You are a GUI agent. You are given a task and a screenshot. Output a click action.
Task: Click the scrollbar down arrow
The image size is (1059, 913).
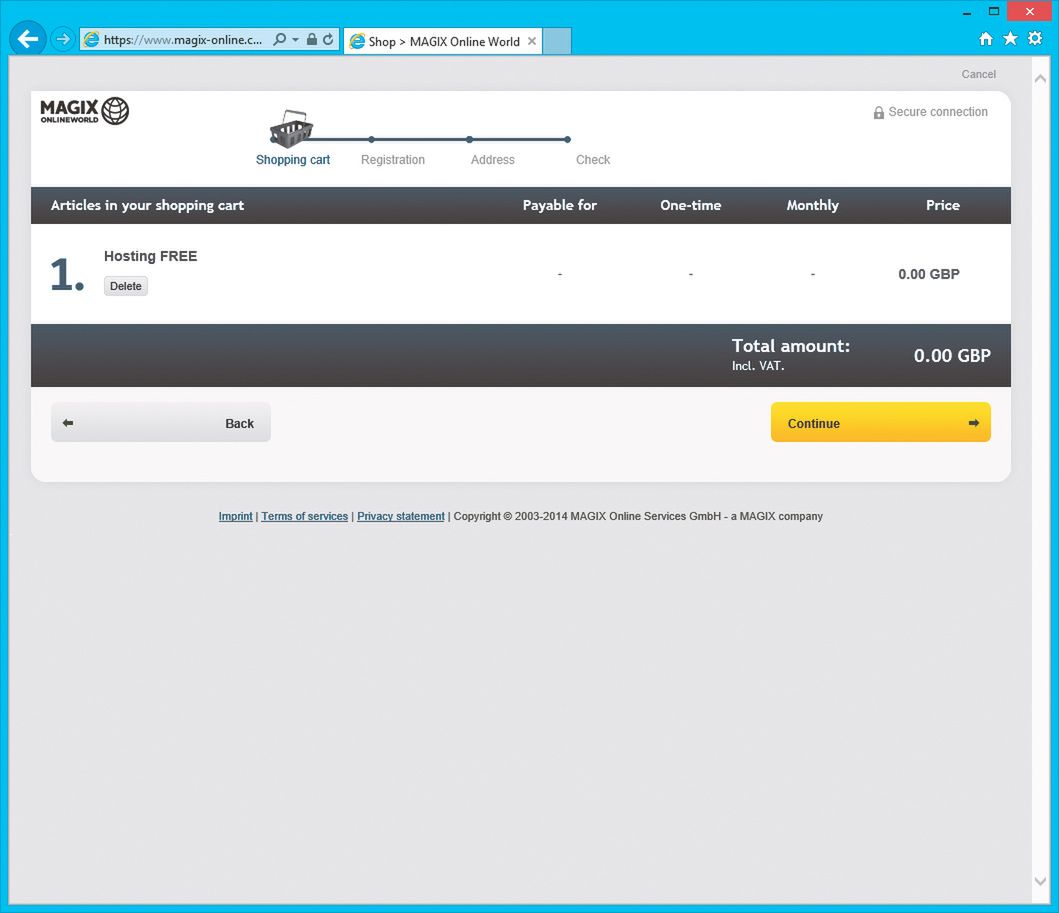pyautogui.click(x=1040, y=881)
